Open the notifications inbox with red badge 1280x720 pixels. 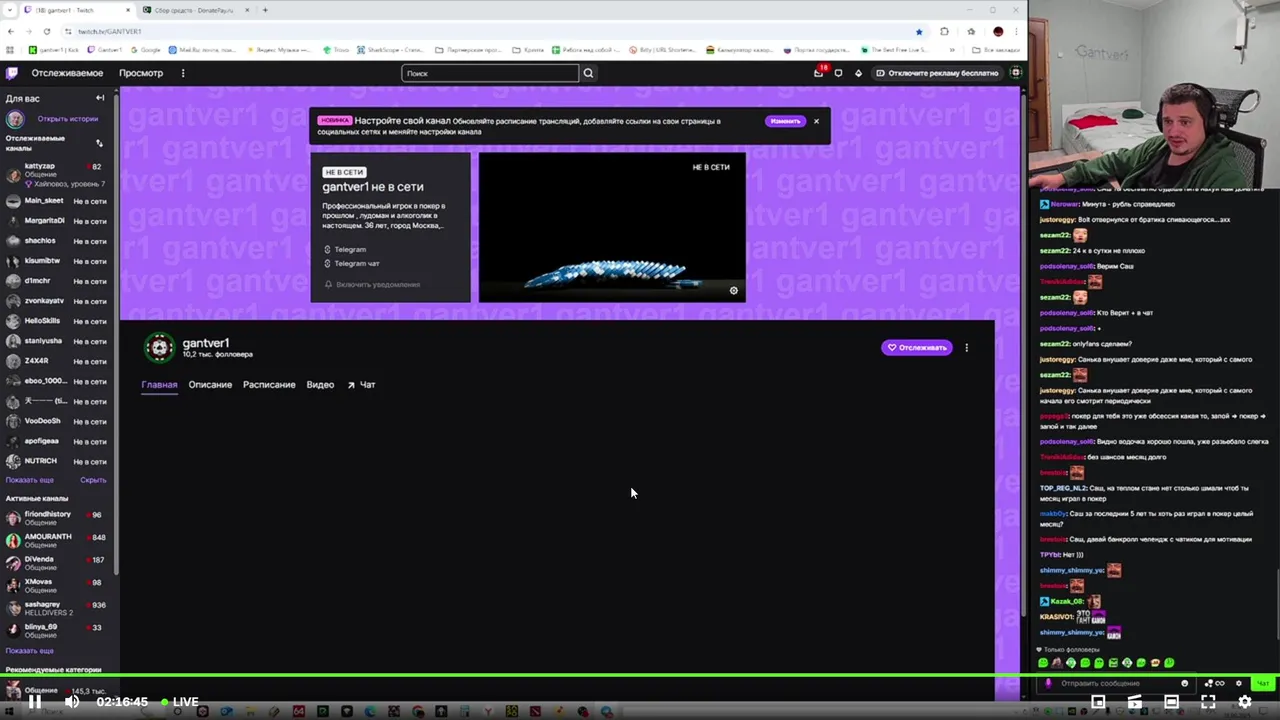[819, 72]
